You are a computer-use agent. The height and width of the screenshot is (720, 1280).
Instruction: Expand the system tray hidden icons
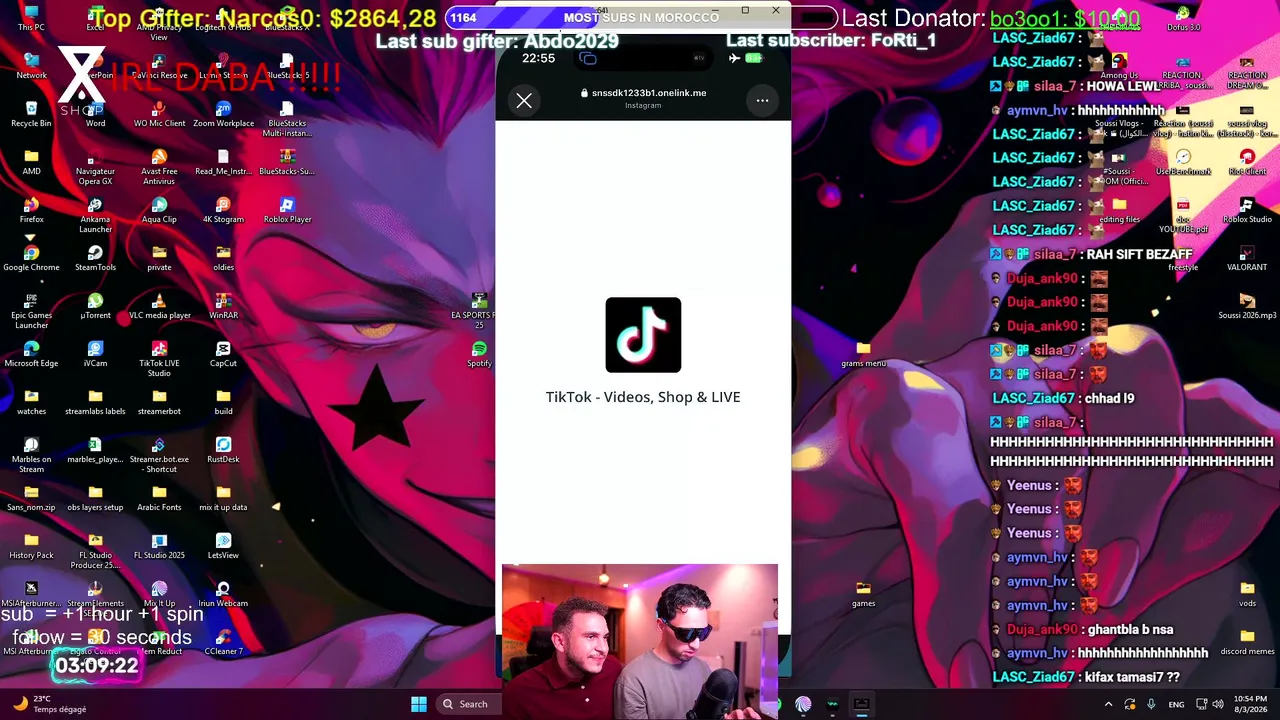[1108, 704]
